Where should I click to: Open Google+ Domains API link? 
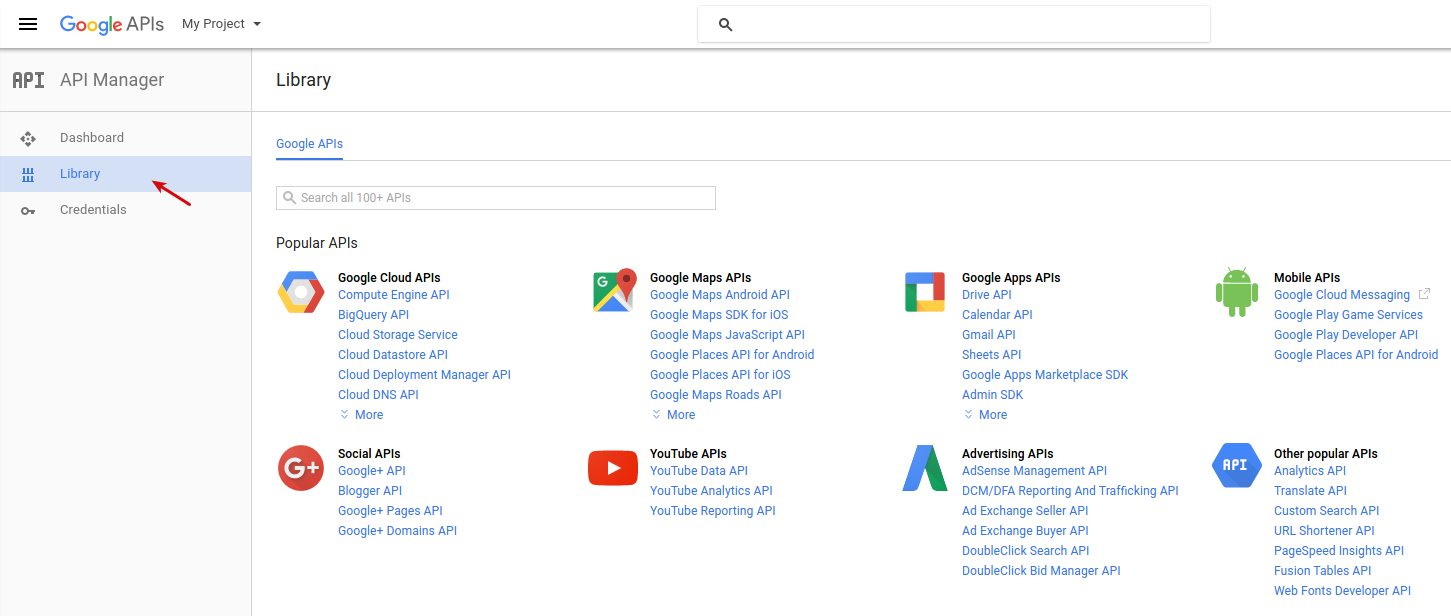(397, 531)
